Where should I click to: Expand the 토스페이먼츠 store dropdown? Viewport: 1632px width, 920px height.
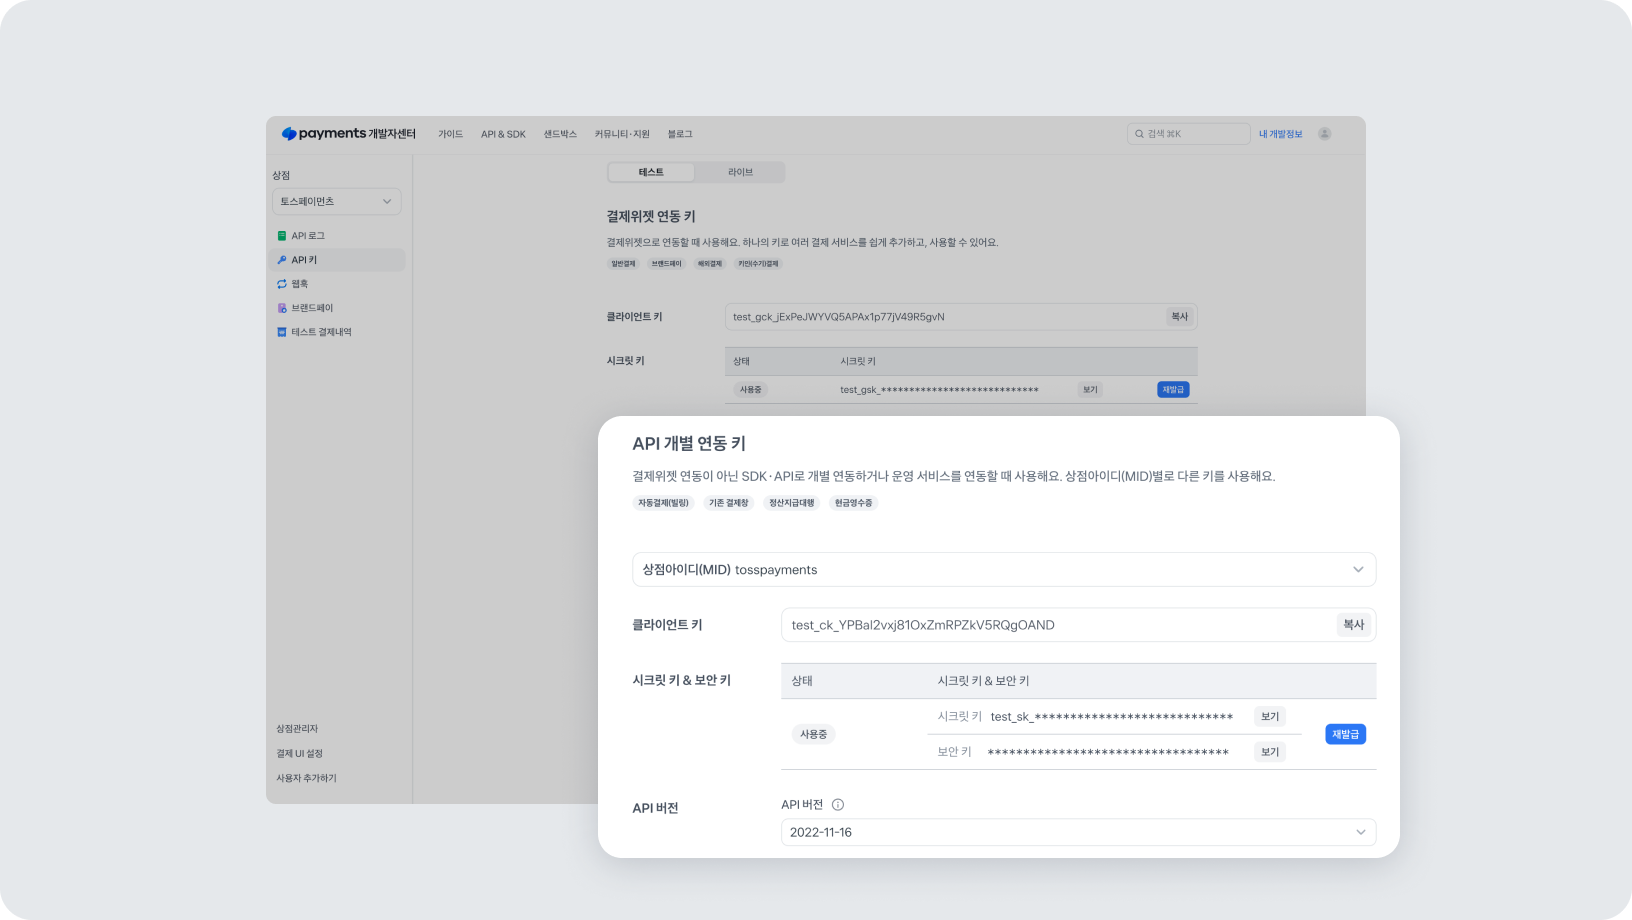click(x=337, y=201)
